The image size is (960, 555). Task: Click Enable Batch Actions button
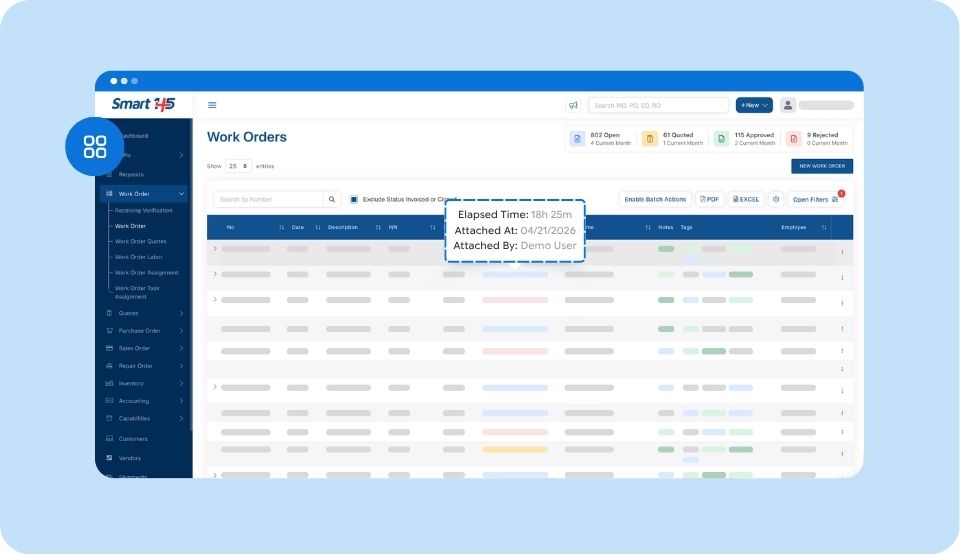coord(655,199)
